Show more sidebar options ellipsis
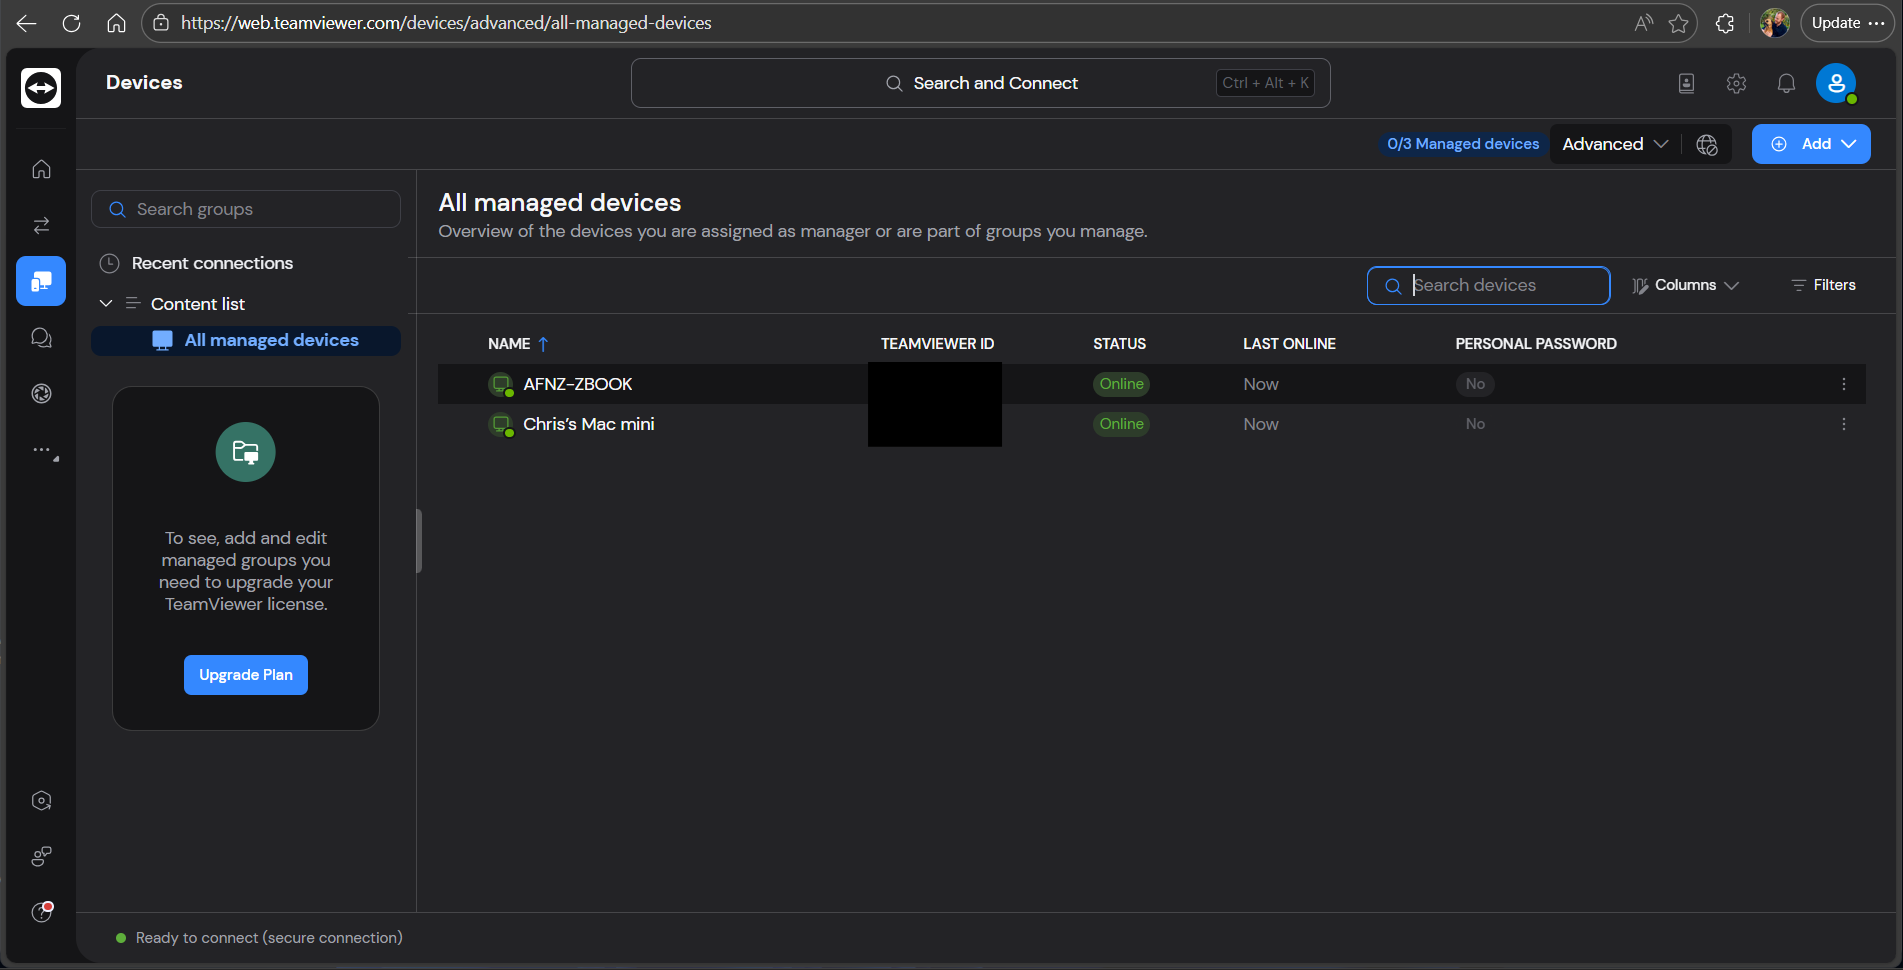1903x970 pixels. click(x=43, y=451)
